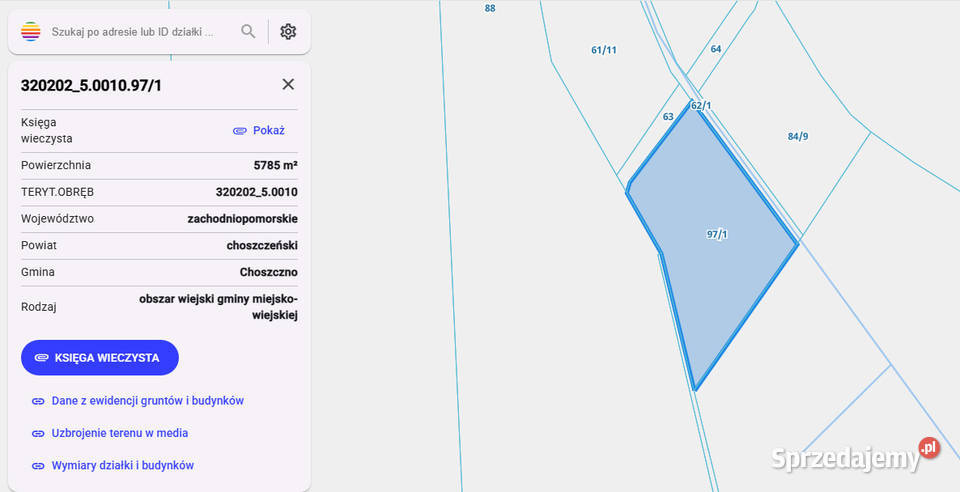Image resolution: width=960 pixels, height=492 pixels.
Task: Open settings via the gear icon
Action: tap(288, 32)
